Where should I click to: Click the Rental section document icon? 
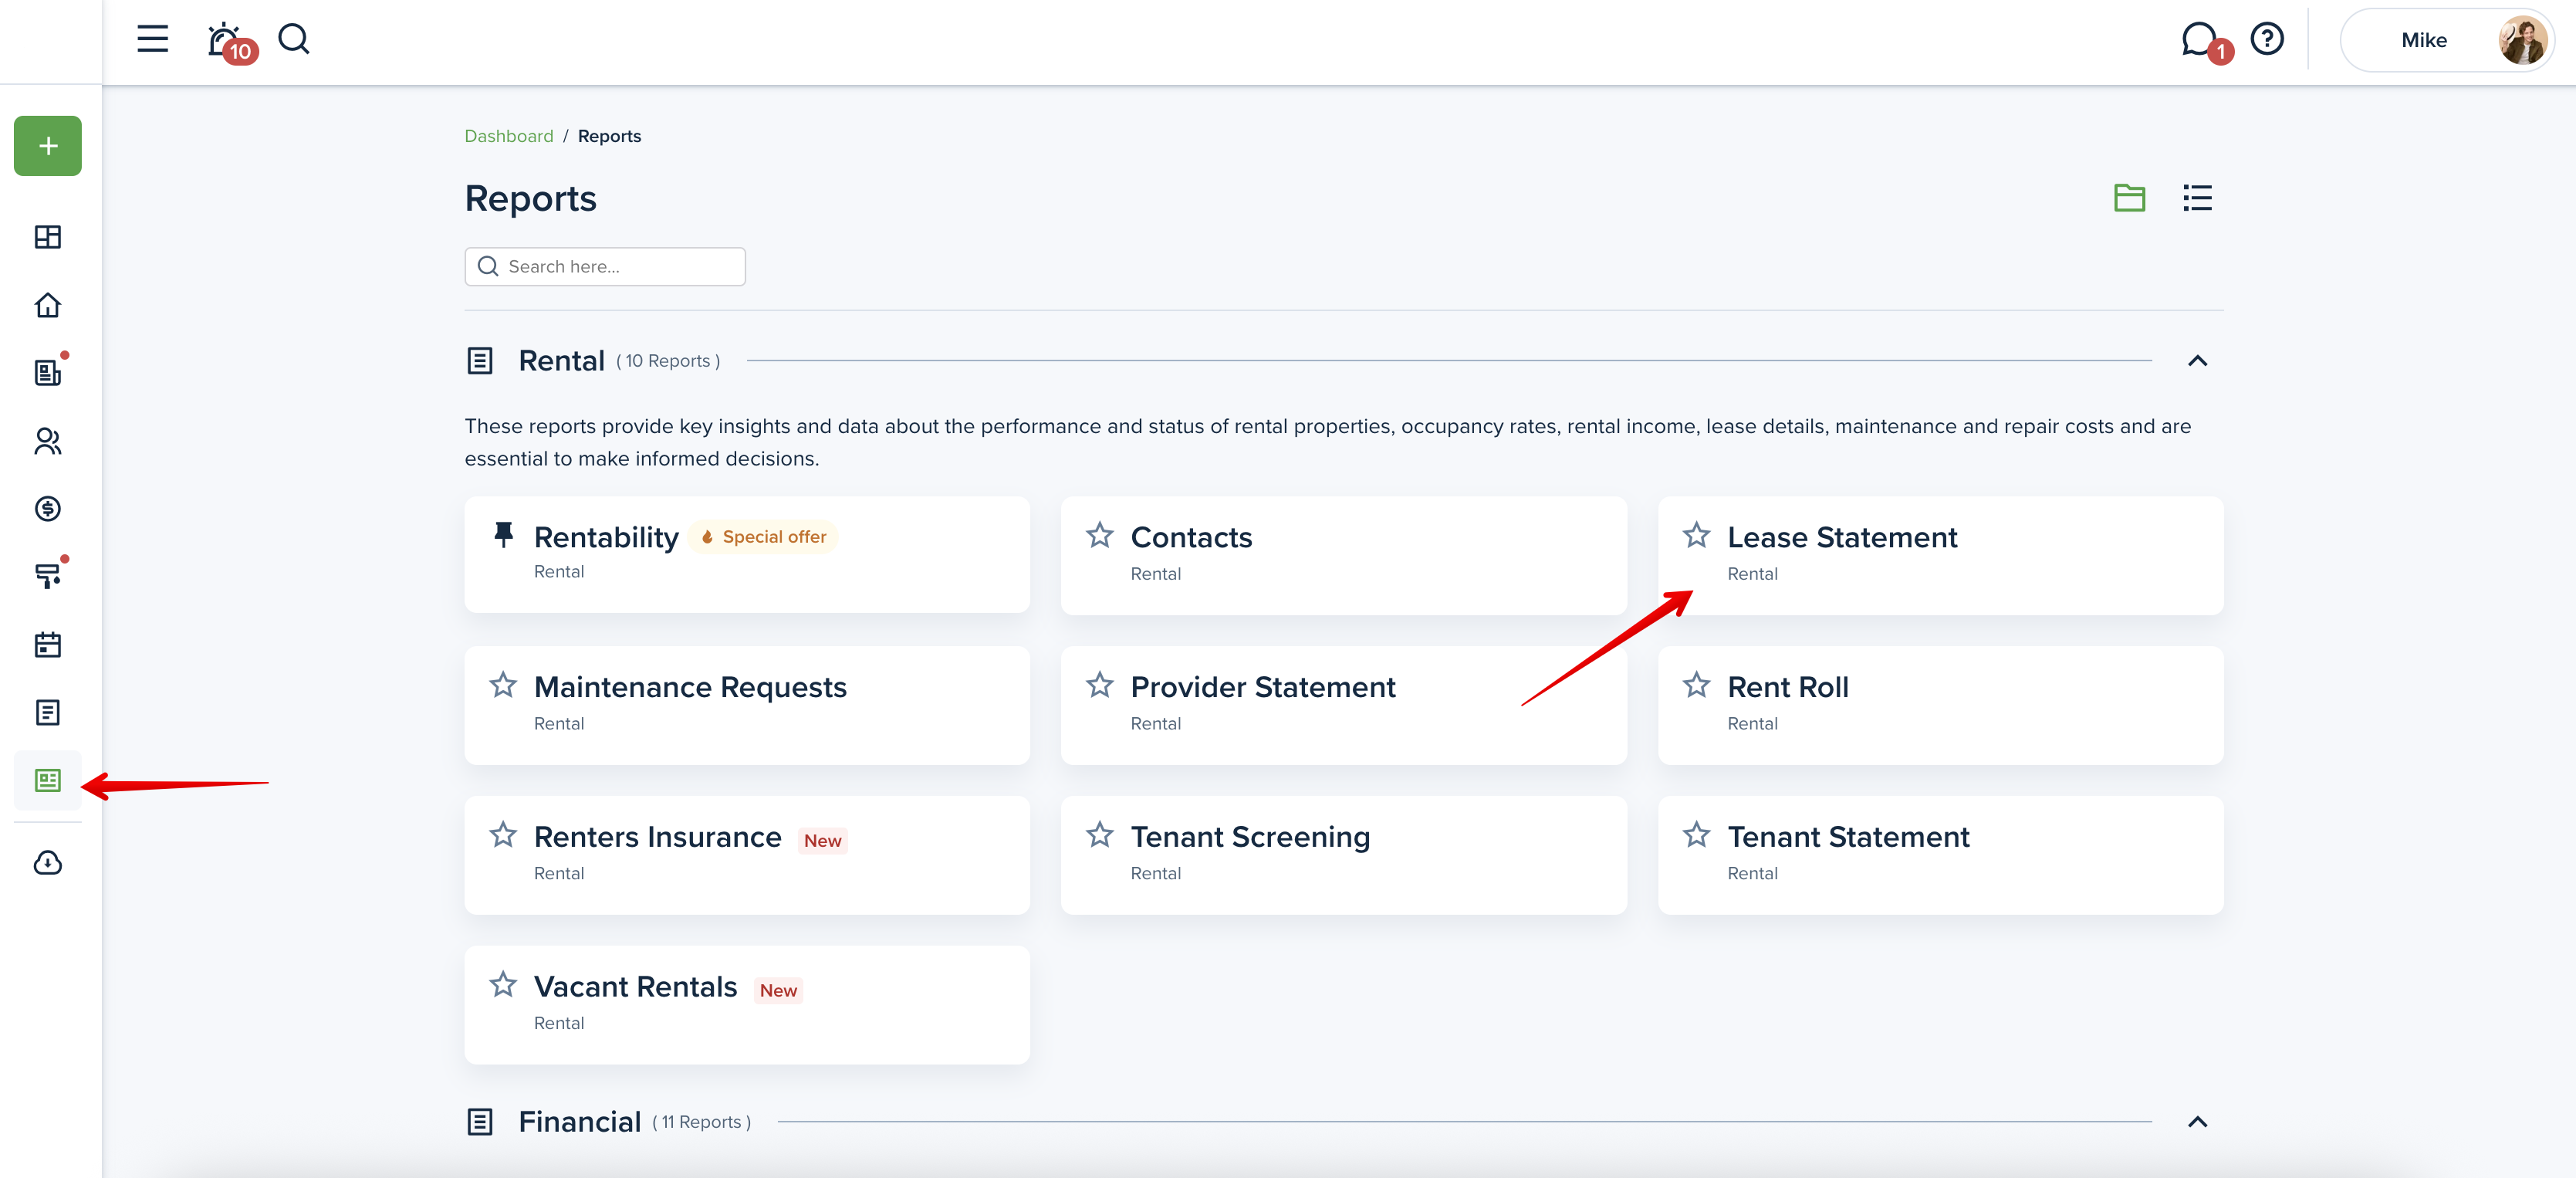(480, 361)
